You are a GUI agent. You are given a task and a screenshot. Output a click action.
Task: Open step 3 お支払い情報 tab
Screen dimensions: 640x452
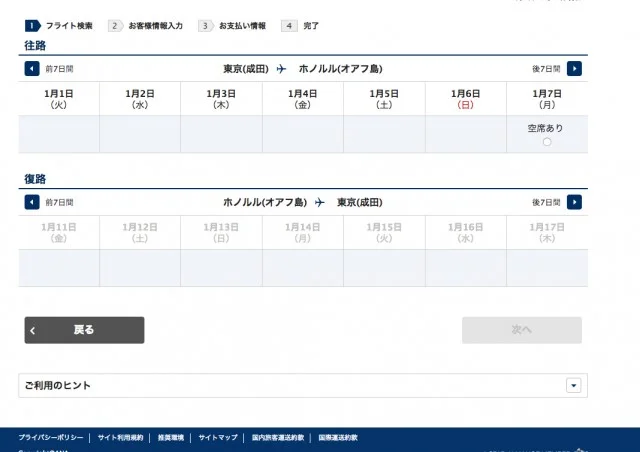pos(232,25)
